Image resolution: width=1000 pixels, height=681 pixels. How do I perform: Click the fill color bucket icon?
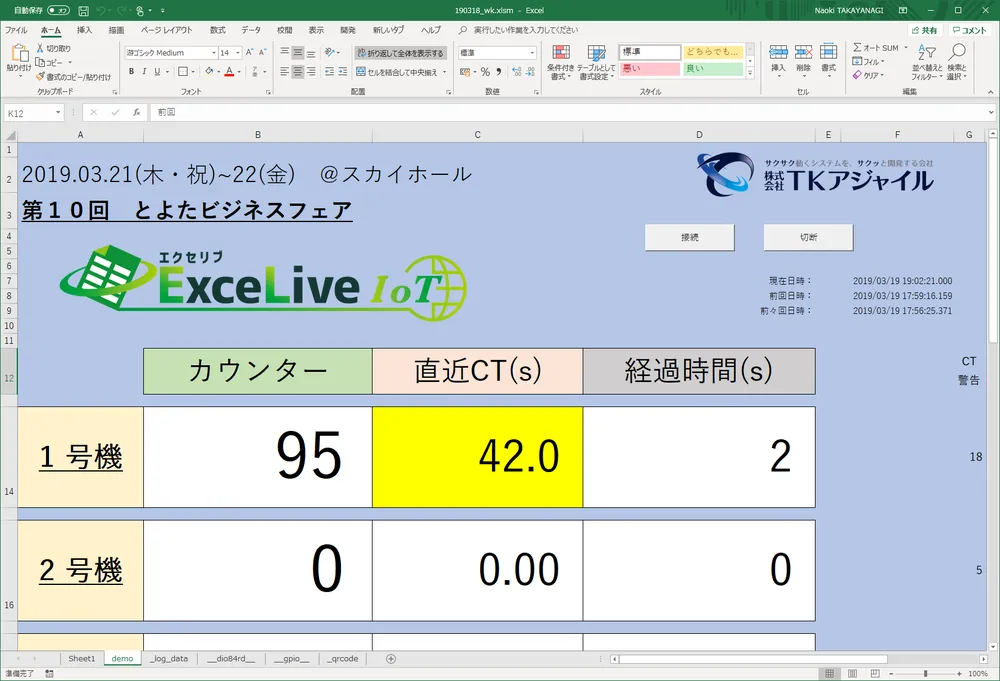click(x=209, y=71)
